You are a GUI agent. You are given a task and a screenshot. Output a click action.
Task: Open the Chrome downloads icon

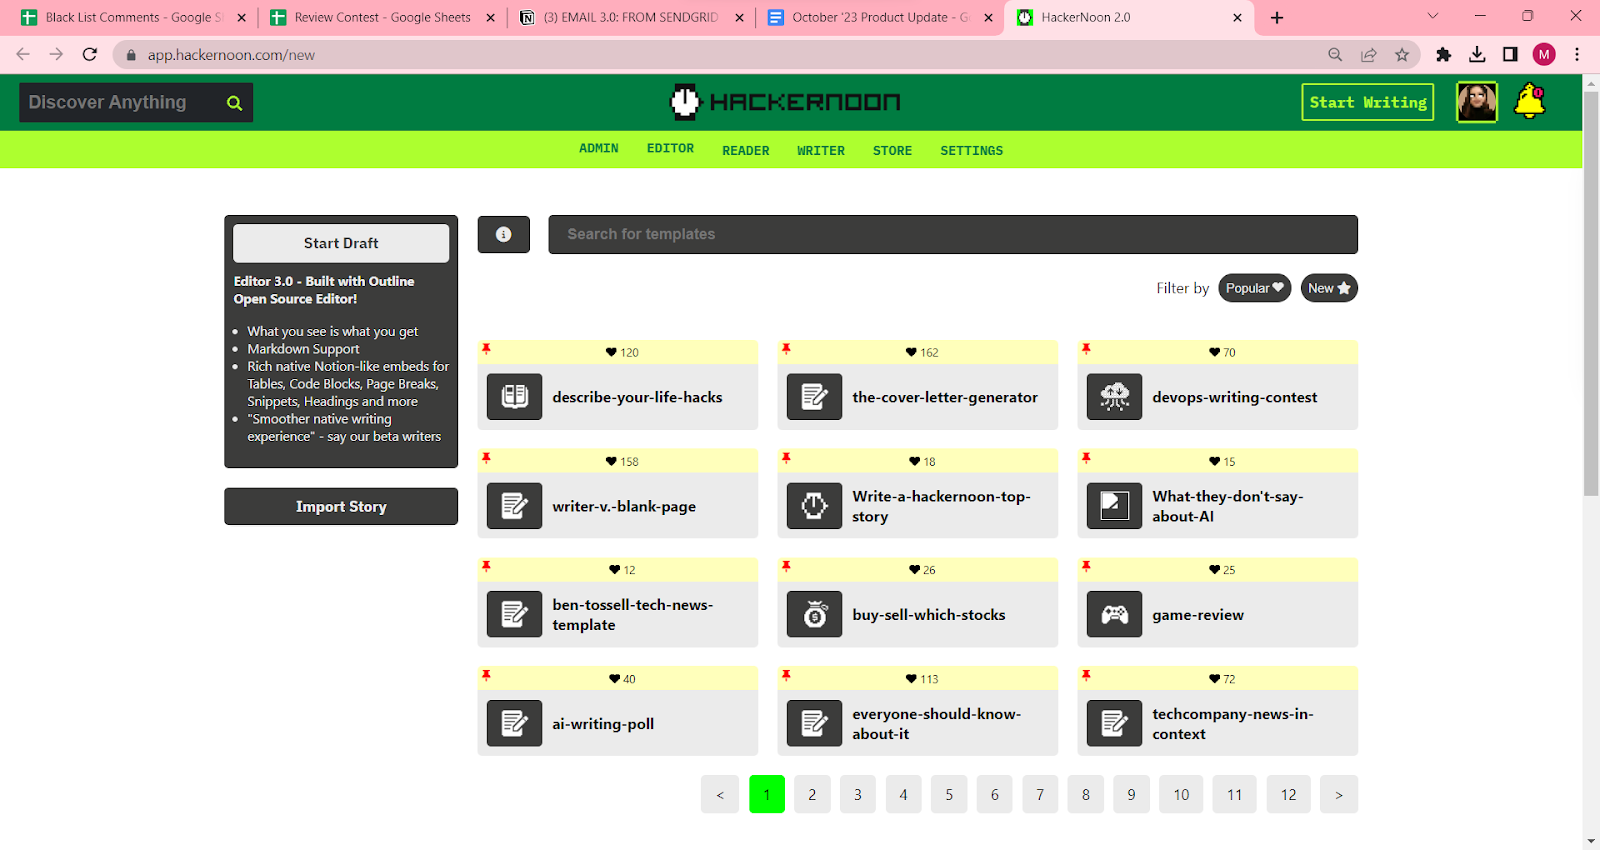point(1477,55)
